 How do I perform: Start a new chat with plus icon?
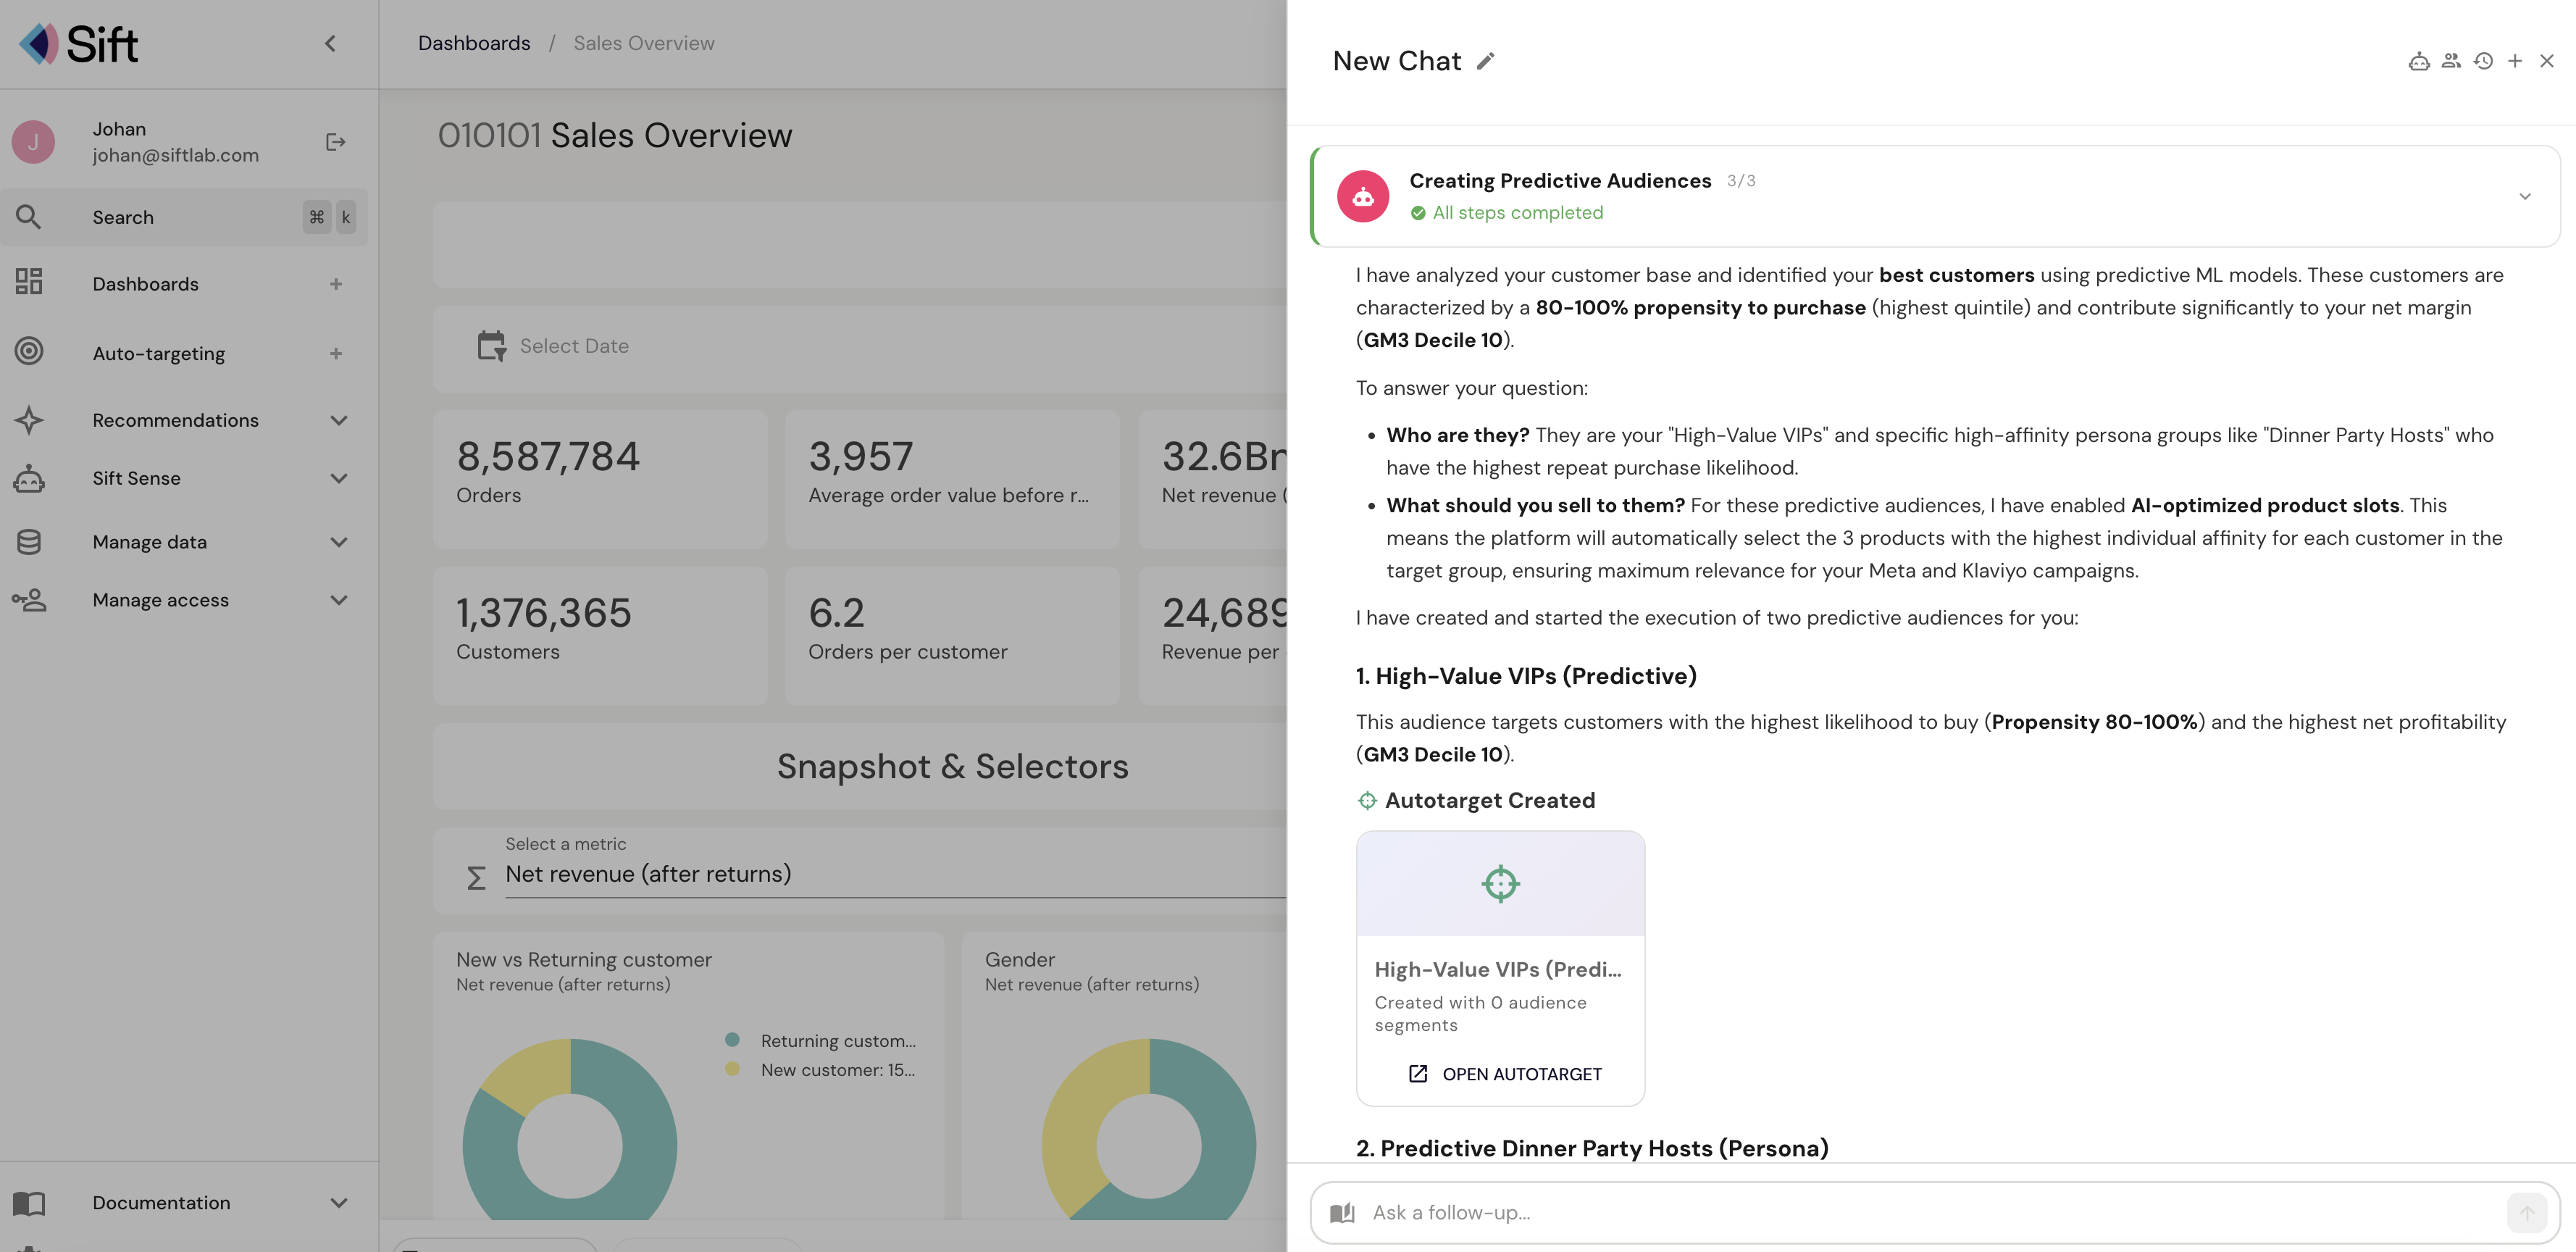2515,62
